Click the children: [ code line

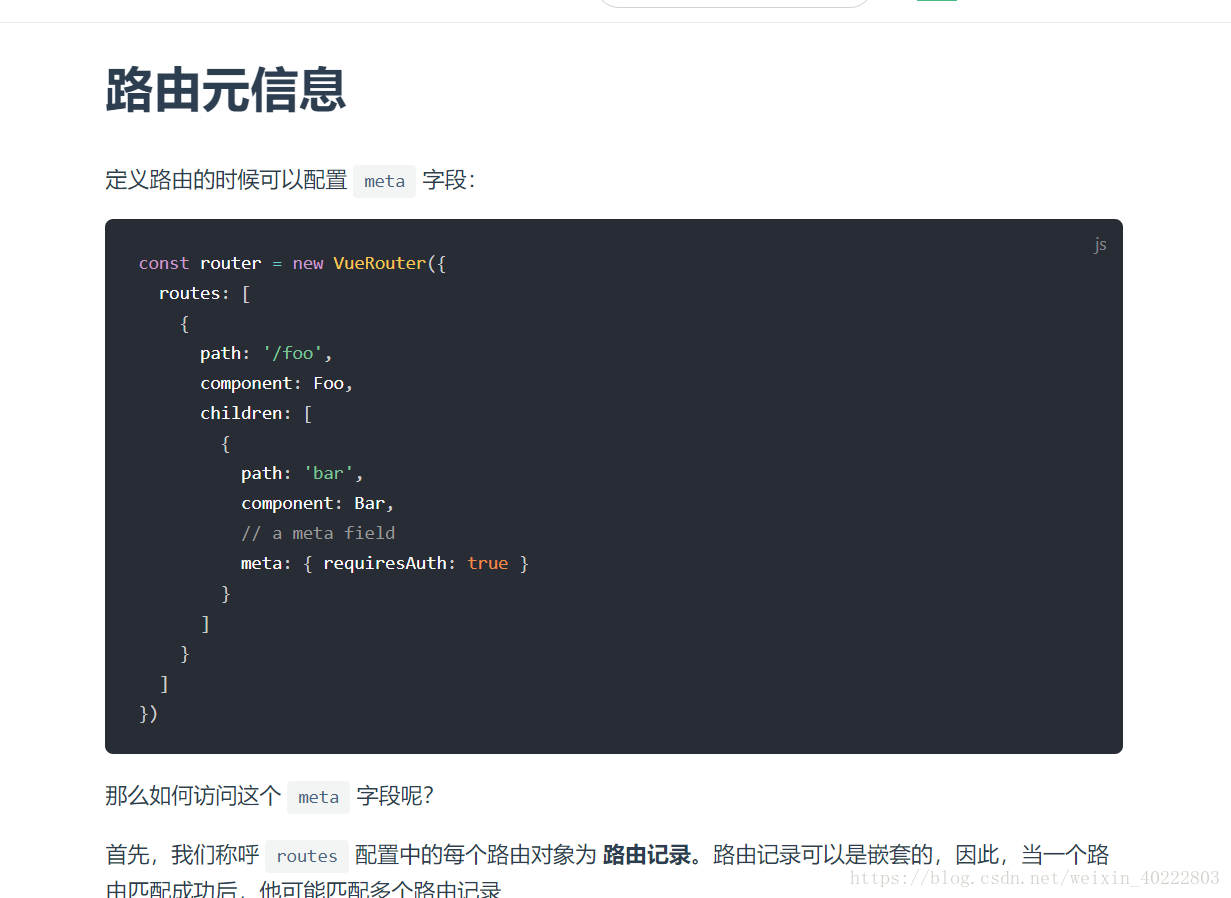click(x=256, y=413)
